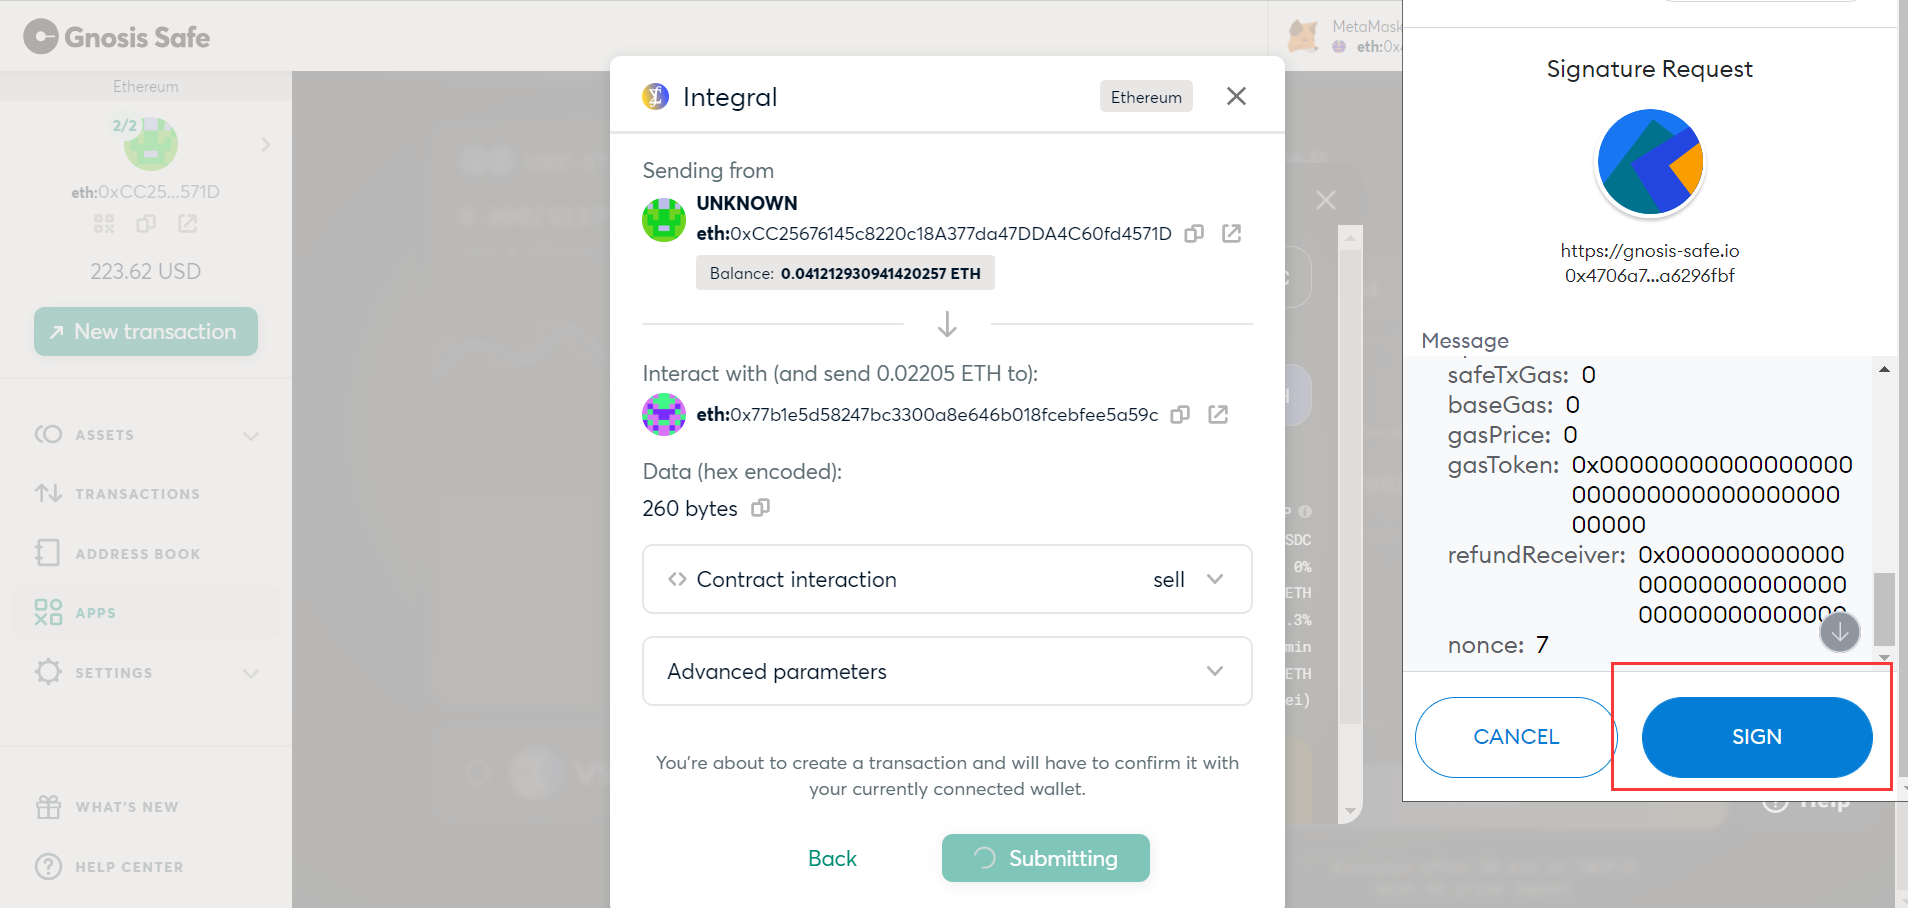Image resolution: width=1908 pixels, height=908 pixels.
Task: Copy the sender address icon
Action: coord(1194,233)
